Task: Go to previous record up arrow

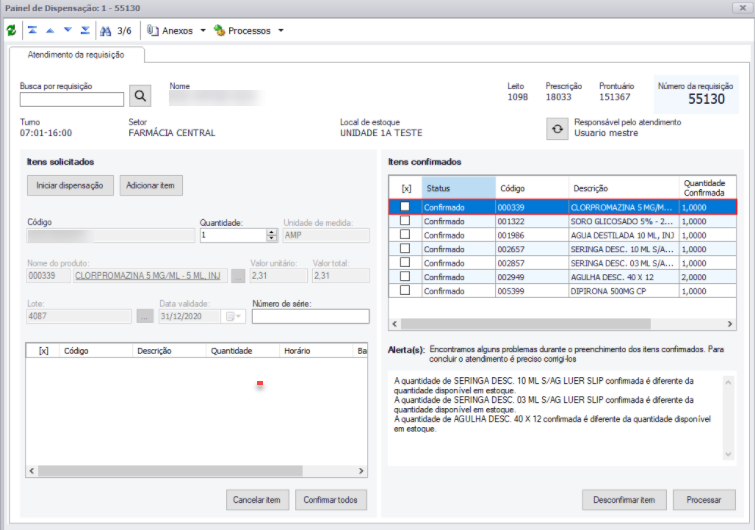Action: (x=50, y=30)
